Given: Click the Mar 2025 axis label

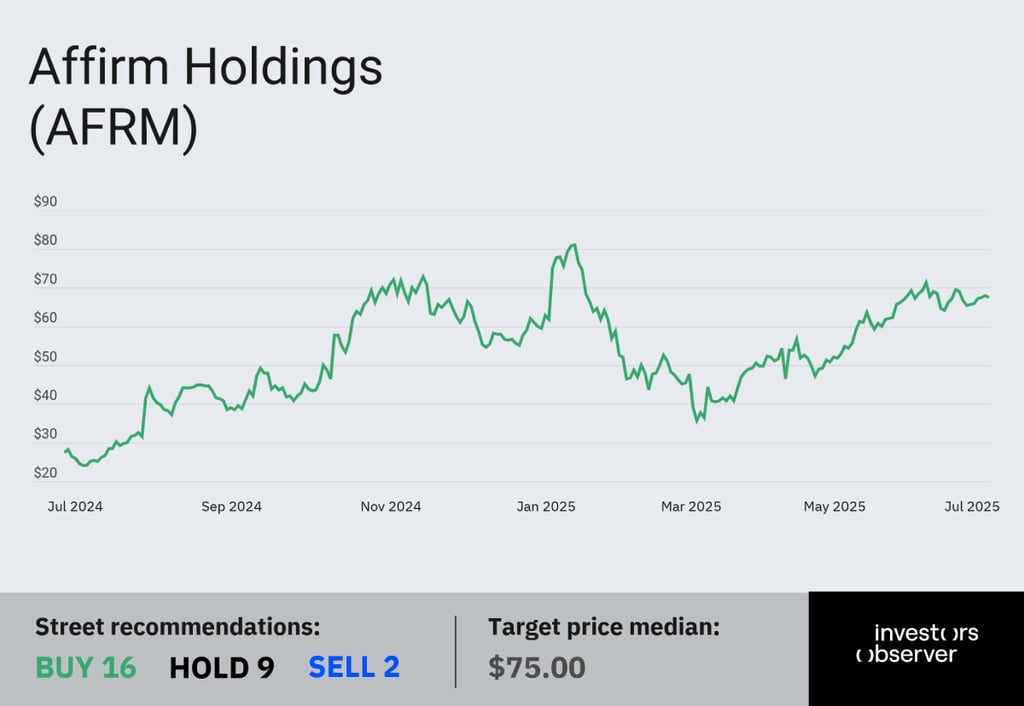Looking at the screenshot, I should (691, 507).
